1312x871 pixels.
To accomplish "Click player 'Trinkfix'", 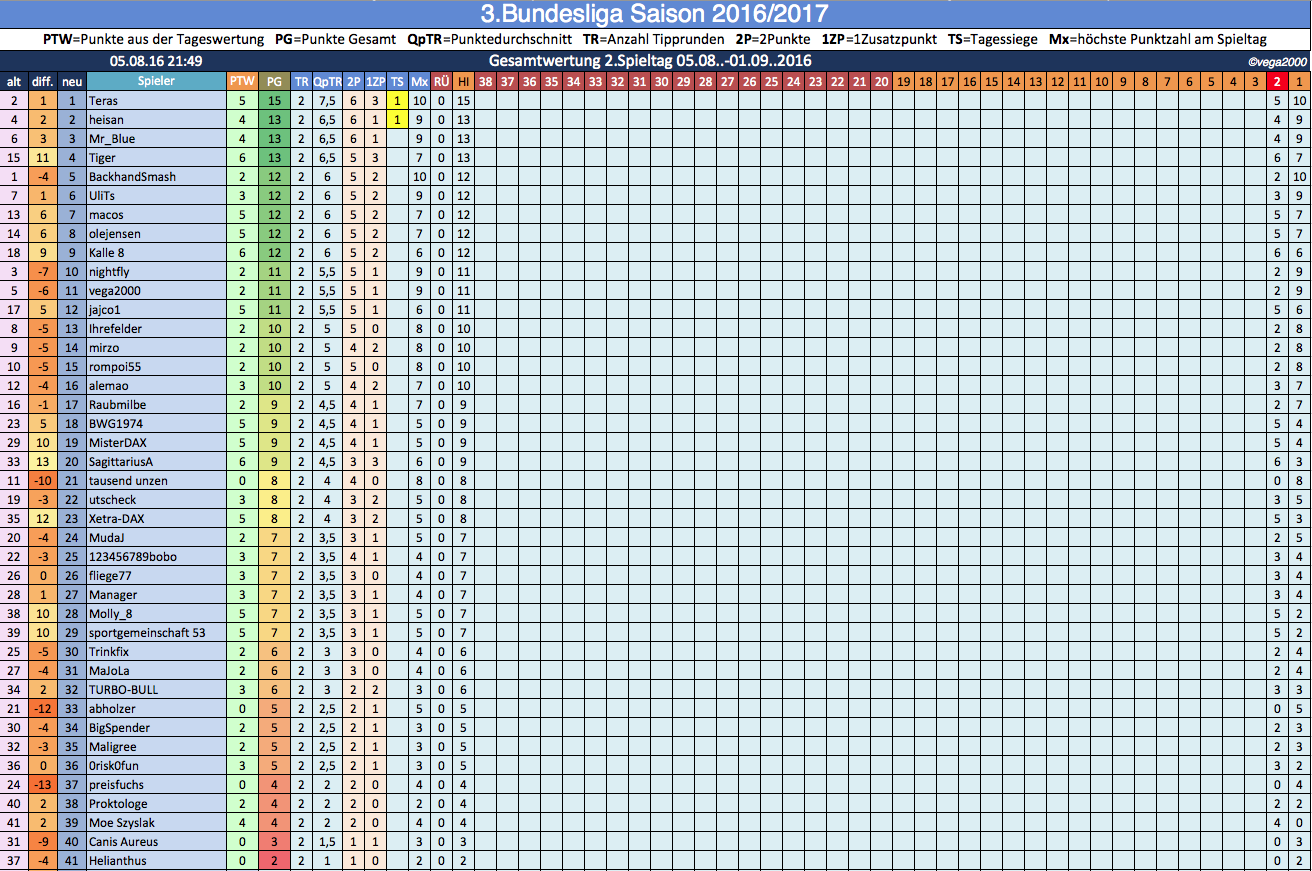I will click(155, 652).
